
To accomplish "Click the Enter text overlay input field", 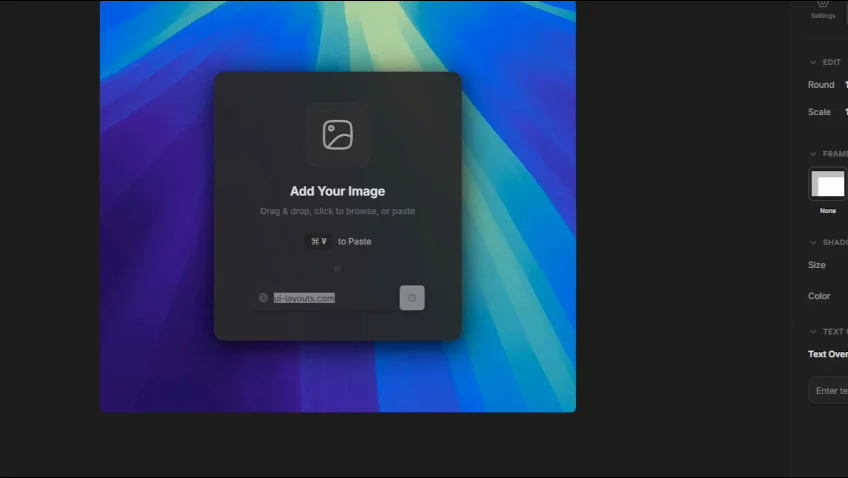I will pos(828,390).
